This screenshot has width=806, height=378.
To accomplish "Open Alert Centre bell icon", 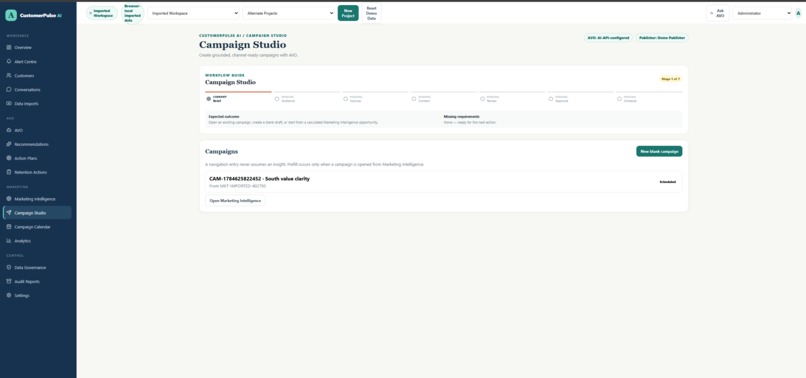I will click(9, 61).
